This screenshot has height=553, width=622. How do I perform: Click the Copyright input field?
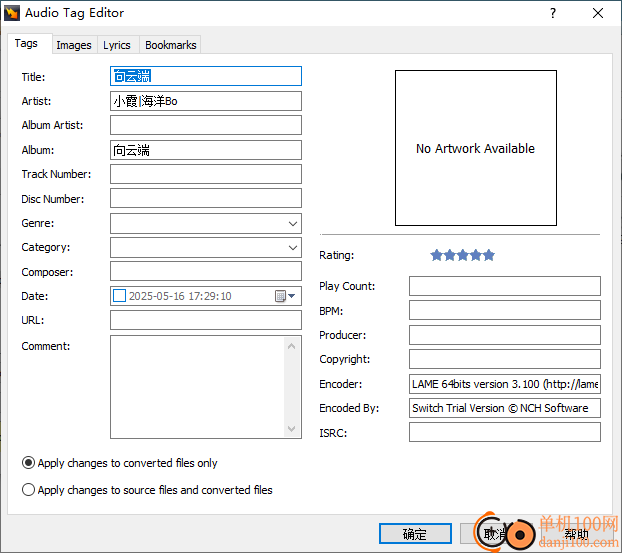coord(505,359)
